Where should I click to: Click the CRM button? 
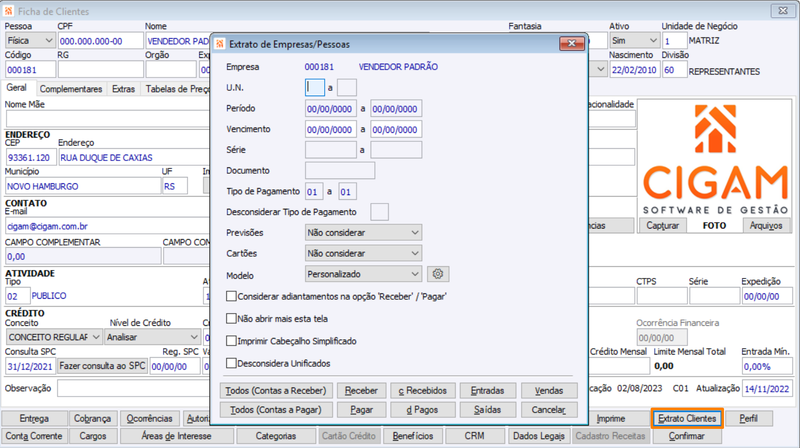point(474,436)
